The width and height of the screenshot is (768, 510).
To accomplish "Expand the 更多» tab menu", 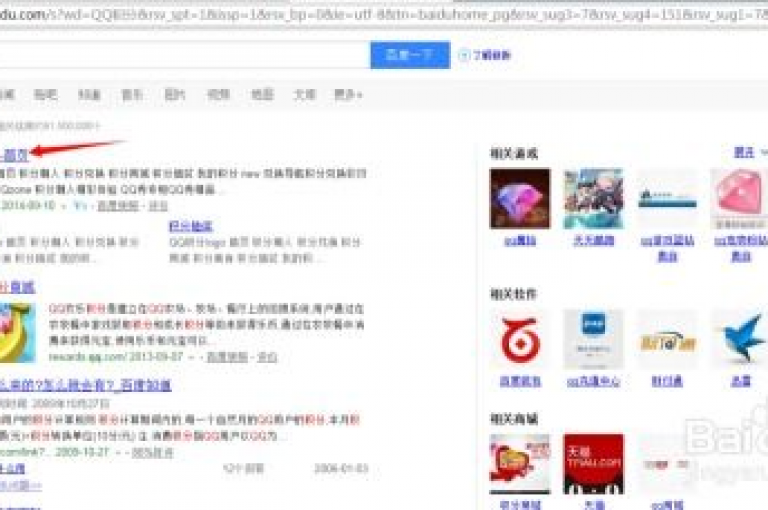I will [348, 95].
